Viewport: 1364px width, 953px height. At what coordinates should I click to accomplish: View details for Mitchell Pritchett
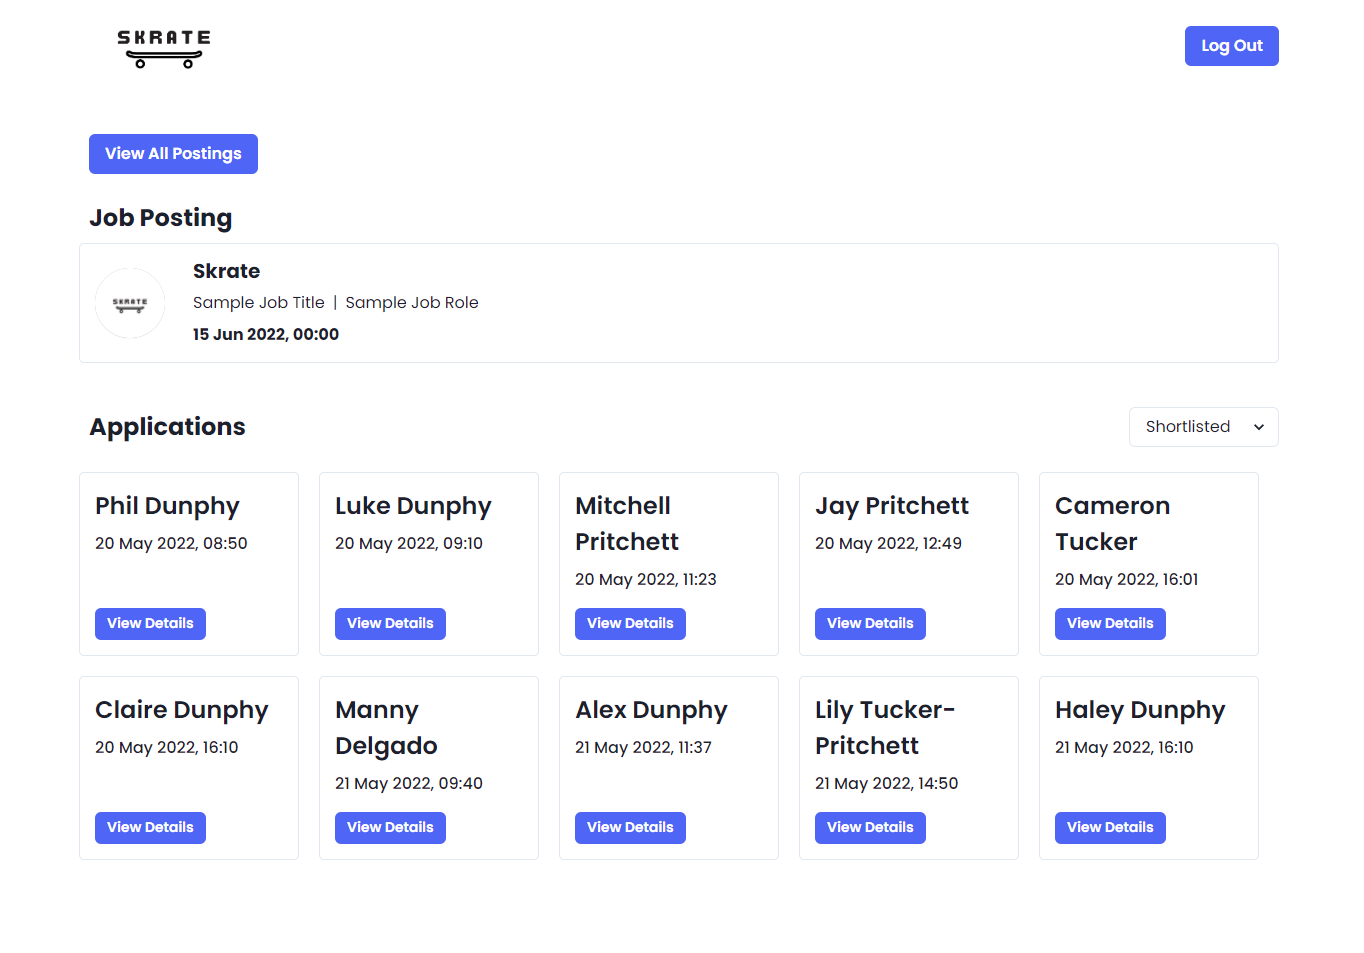tap(630, 624)
